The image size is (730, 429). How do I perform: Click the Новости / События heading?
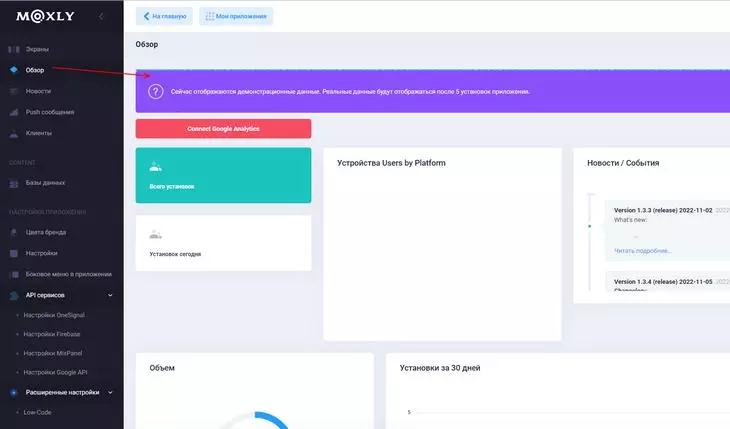(623, 163)
